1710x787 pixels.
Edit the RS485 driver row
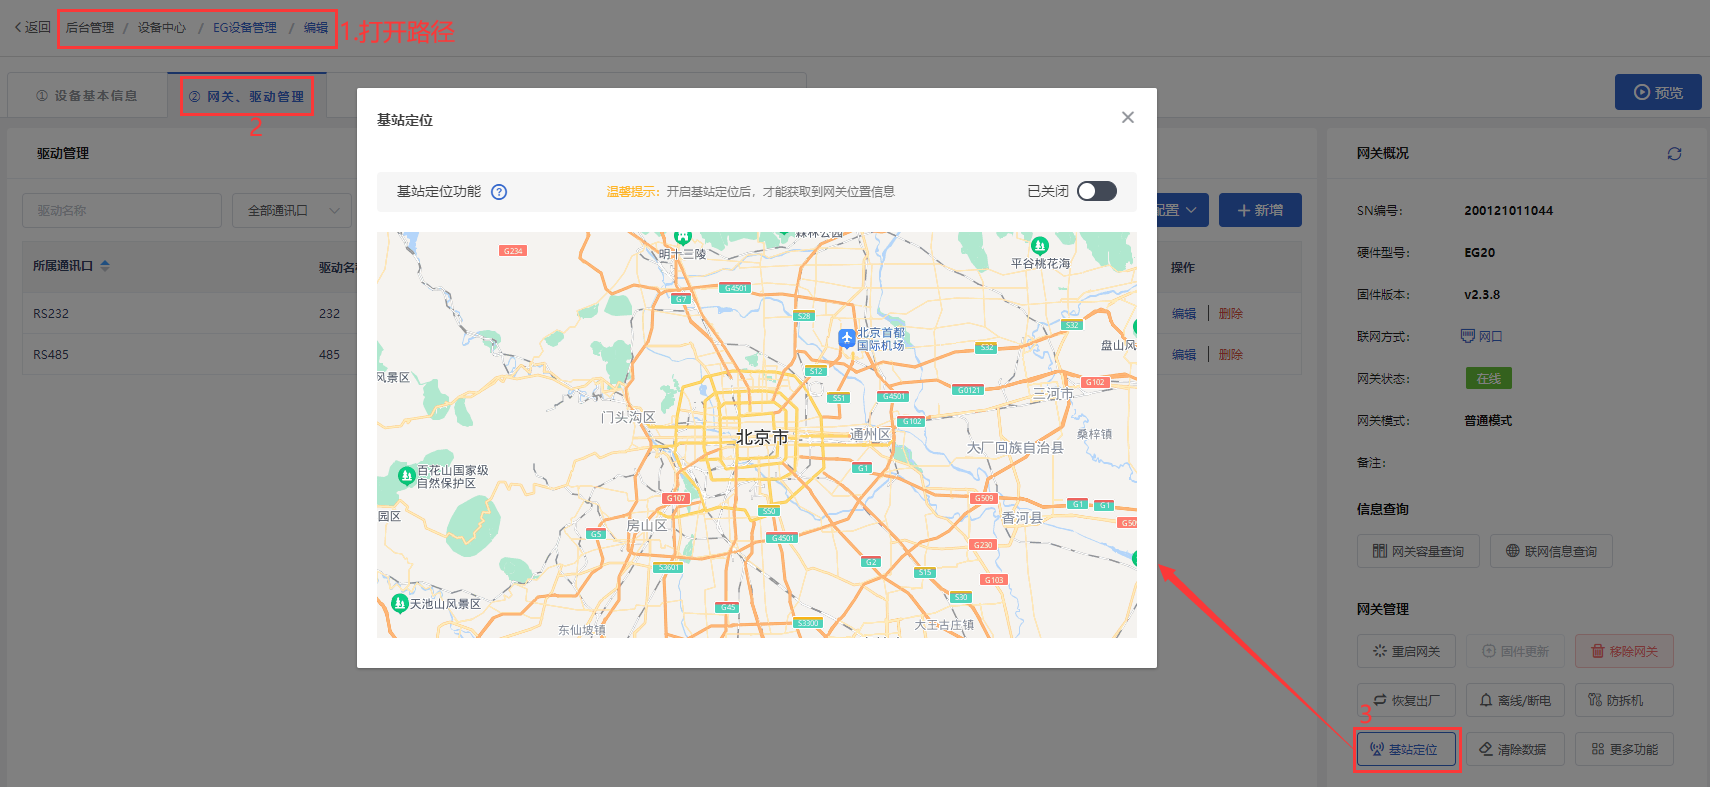[x=1184, y=355]
